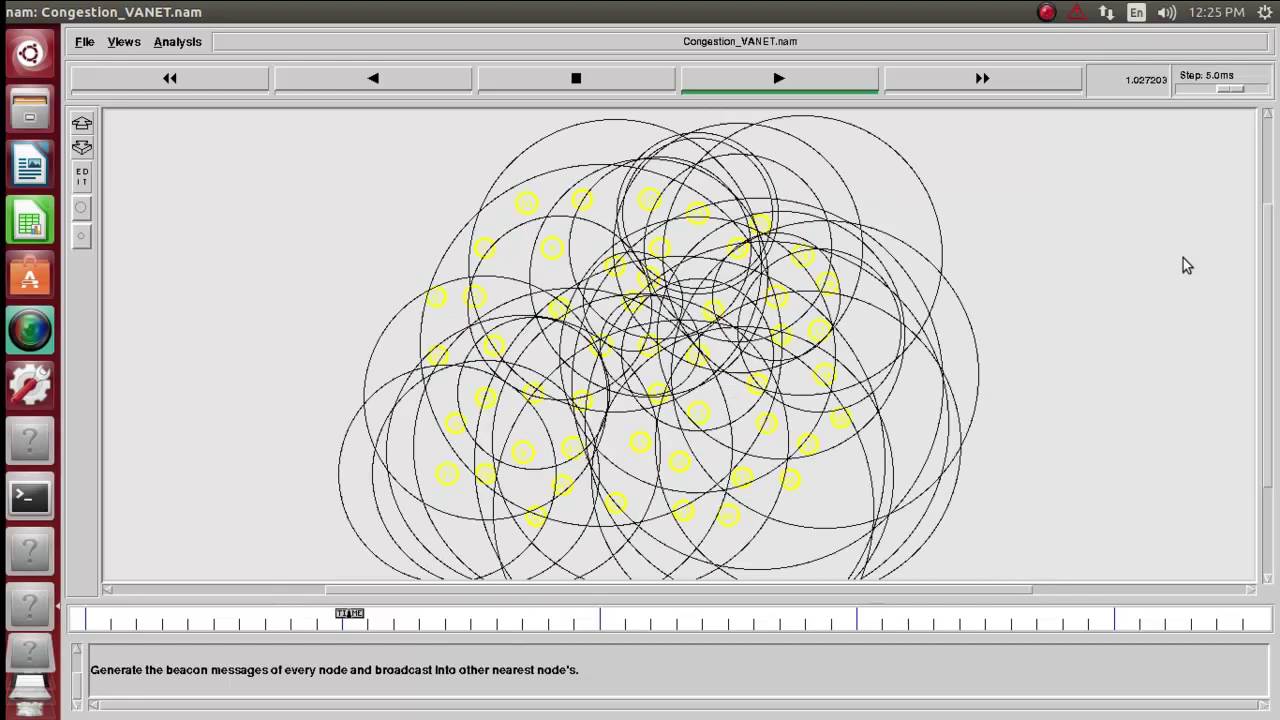Click the TIME marker on the timeline
Viewport: 1280px width, 720px height.
click(349, 613)
